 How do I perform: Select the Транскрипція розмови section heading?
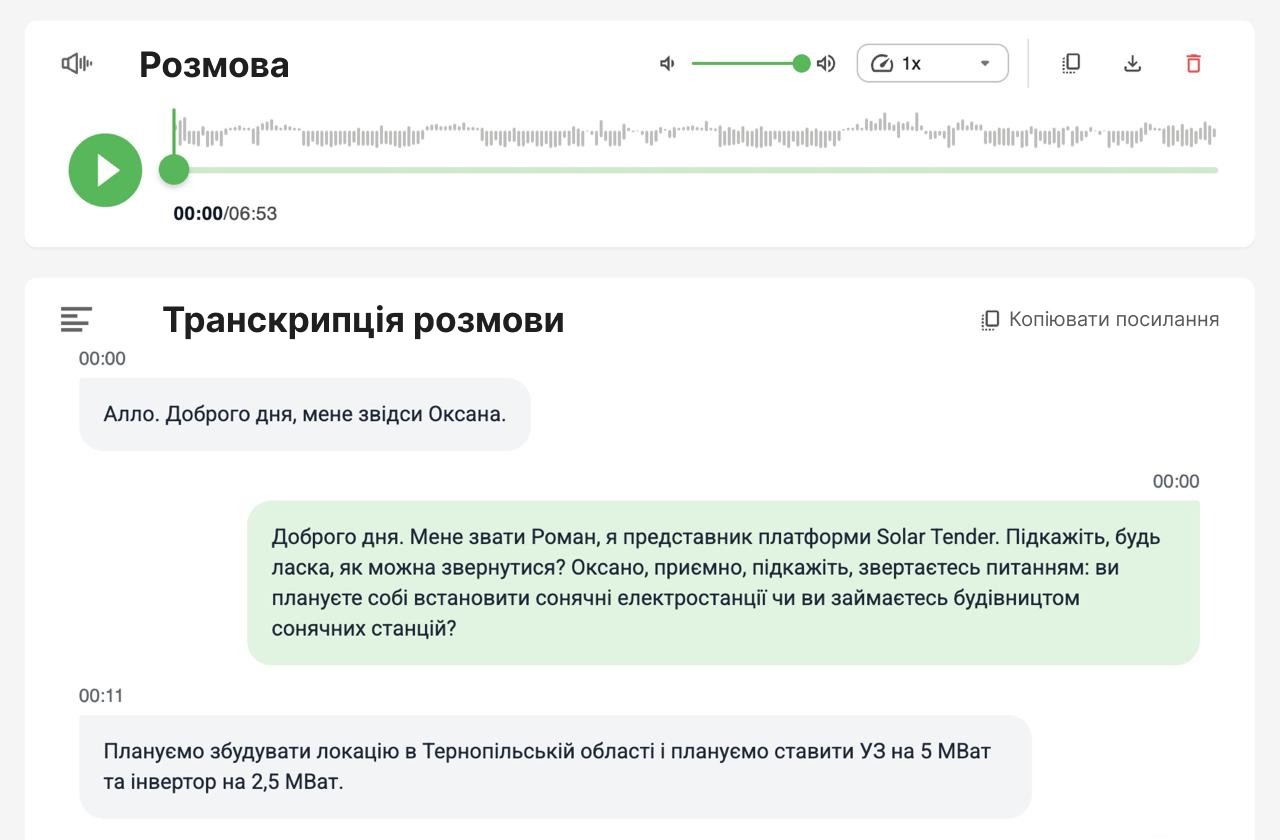point(364,320)
